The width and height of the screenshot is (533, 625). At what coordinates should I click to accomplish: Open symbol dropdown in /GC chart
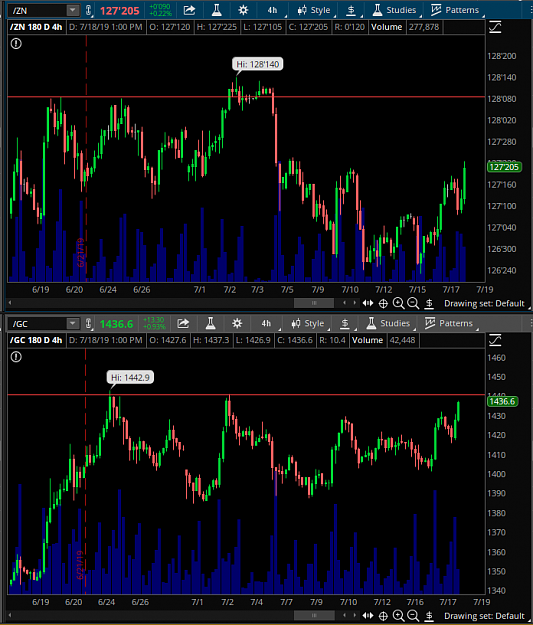[73, 323]
